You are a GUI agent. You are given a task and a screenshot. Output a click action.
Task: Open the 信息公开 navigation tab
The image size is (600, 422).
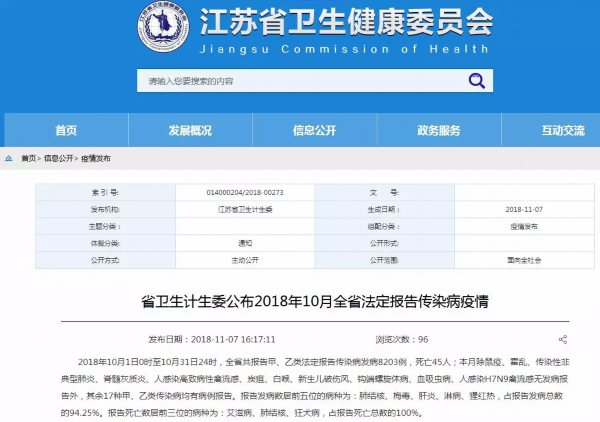(x=315, y=130)
